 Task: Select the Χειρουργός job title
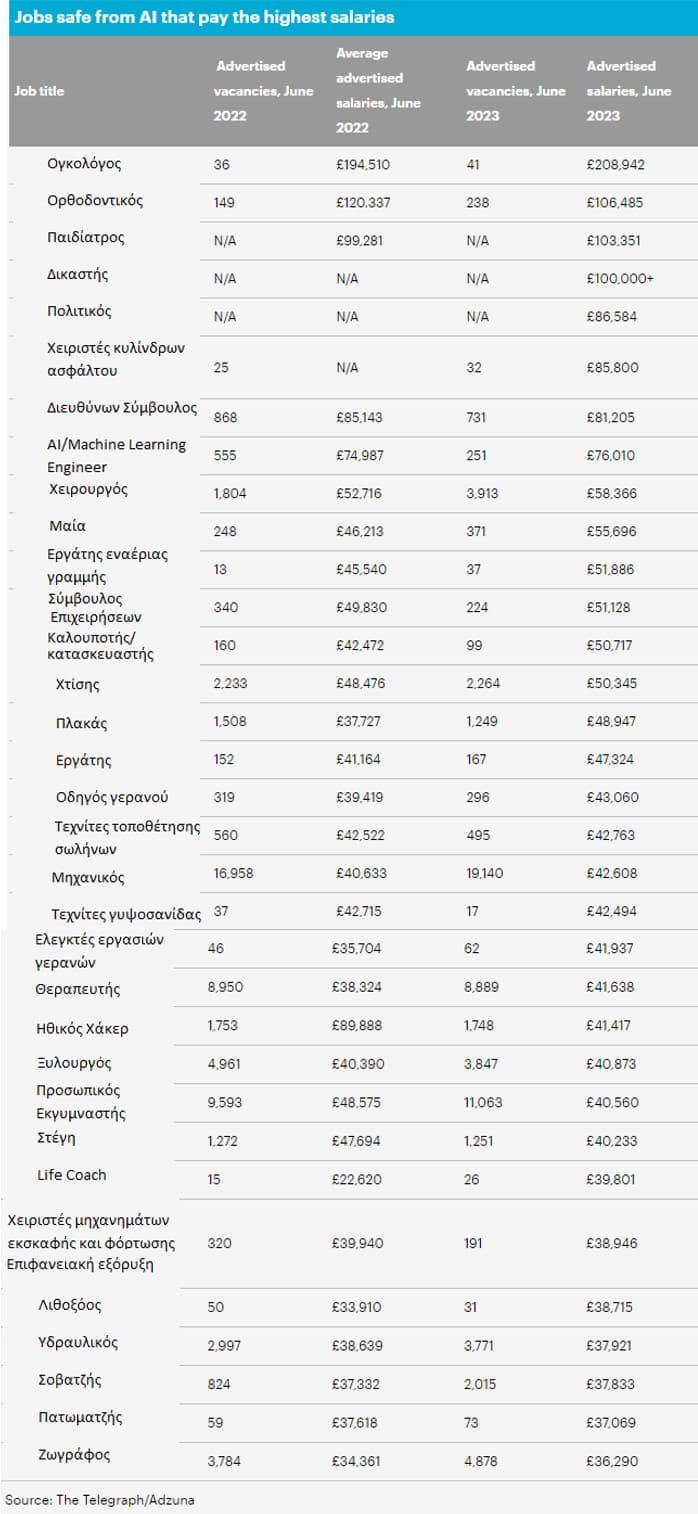coord(88,490)
